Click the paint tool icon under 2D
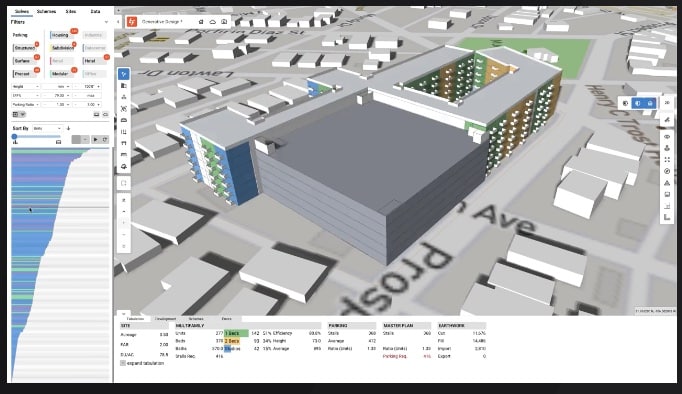Viewport: 682px width, 394px height. [667, 120]
